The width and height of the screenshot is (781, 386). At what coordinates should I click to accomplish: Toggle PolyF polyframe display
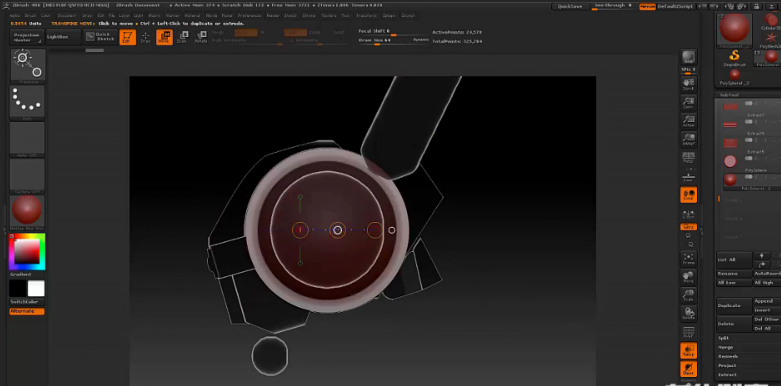(688, 332)
